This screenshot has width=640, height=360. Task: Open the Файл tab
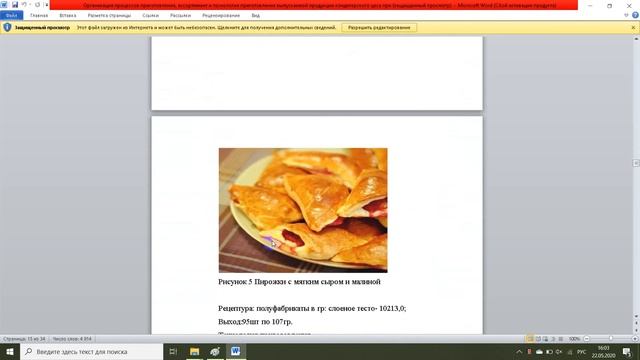[x=11, y=16]
